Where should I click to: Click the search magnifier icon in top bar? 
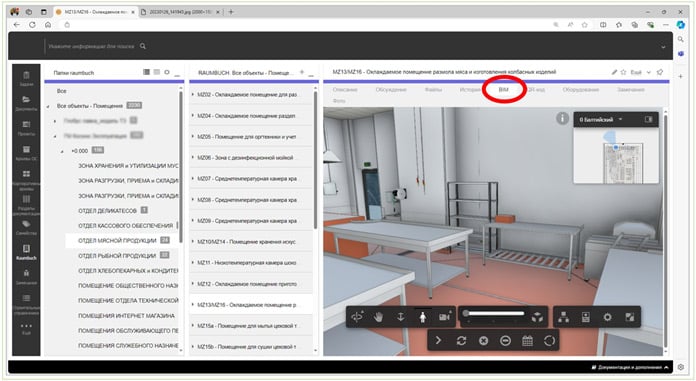coord(142,46)
